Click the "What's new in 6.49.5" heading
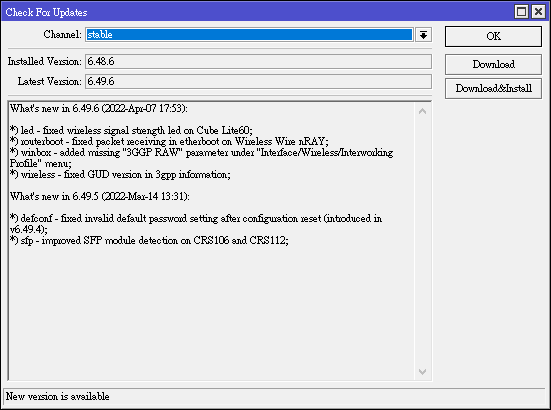The image size is (551, 410). (x=100, y=196)
